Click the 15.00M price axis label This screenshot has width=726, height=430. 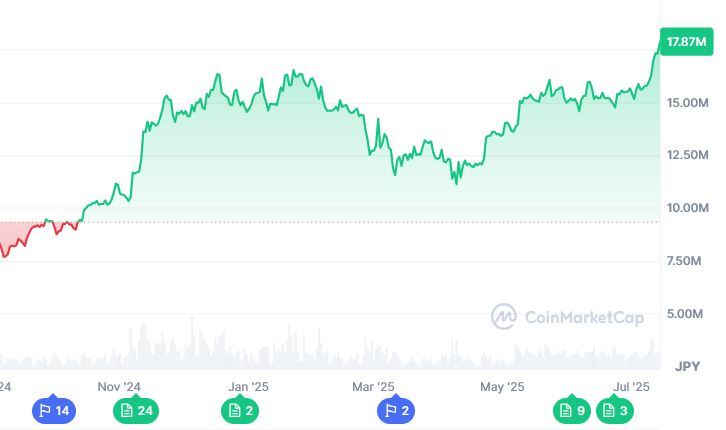(688, 103)
